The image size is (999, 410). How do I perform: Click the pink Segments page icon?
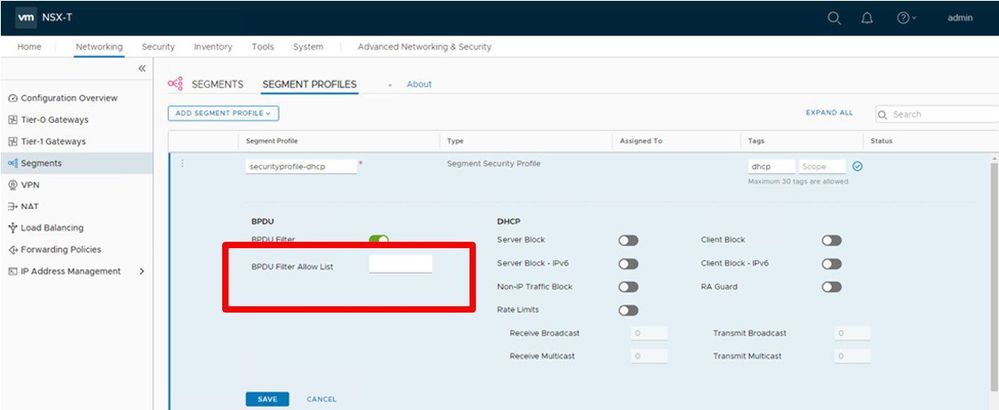(175, 84)
